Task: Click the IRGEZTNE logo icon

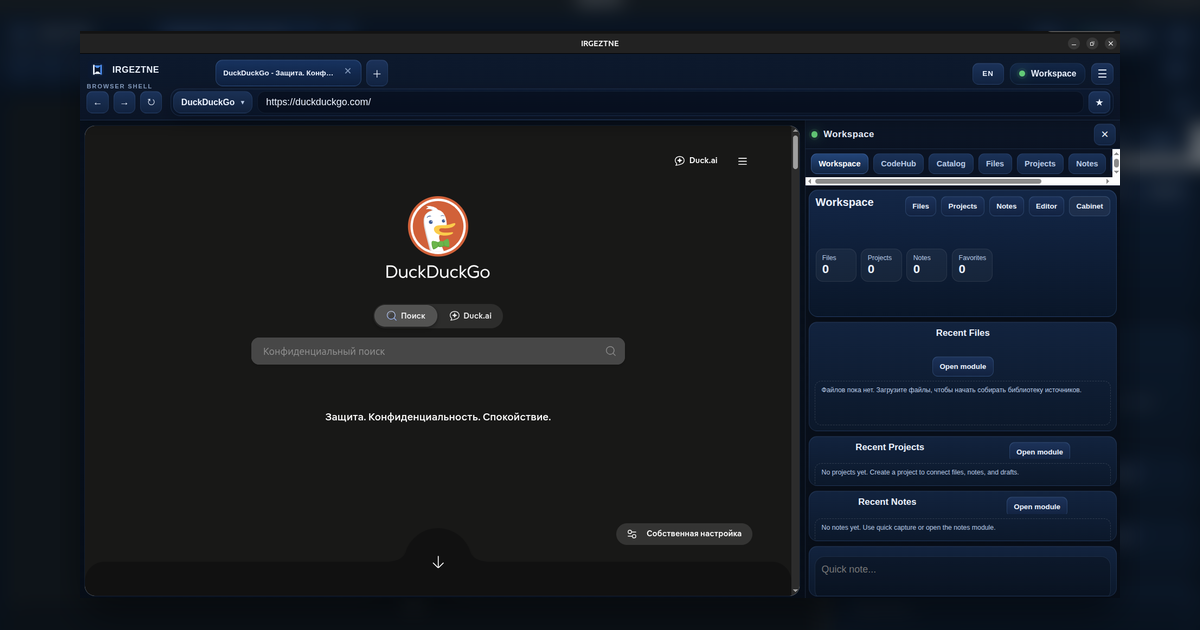Action: pyautogui.click(x=97, y=70)
